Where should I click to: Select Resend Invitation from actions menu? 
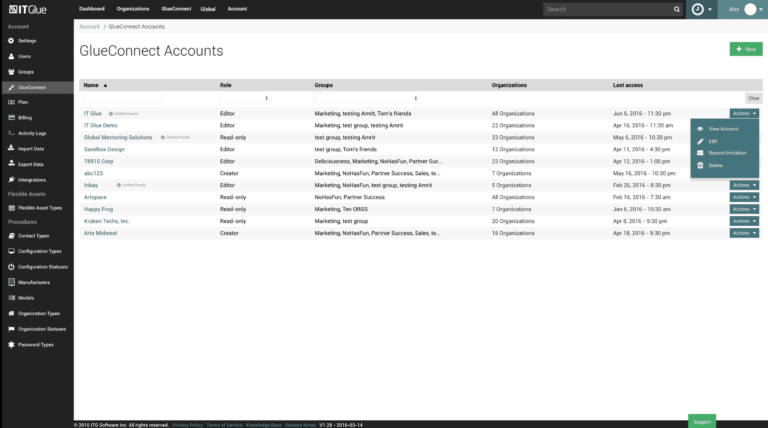[727, 153]
